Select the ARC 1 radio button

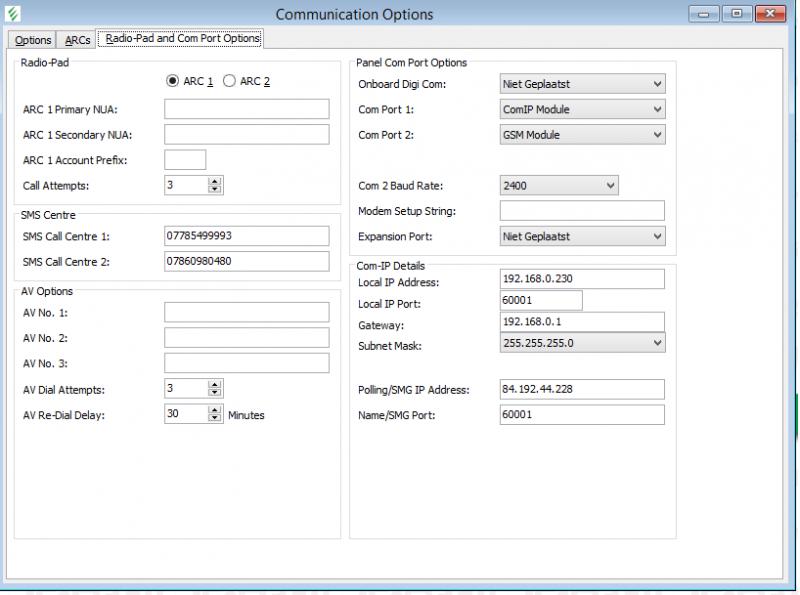point(173,81)
